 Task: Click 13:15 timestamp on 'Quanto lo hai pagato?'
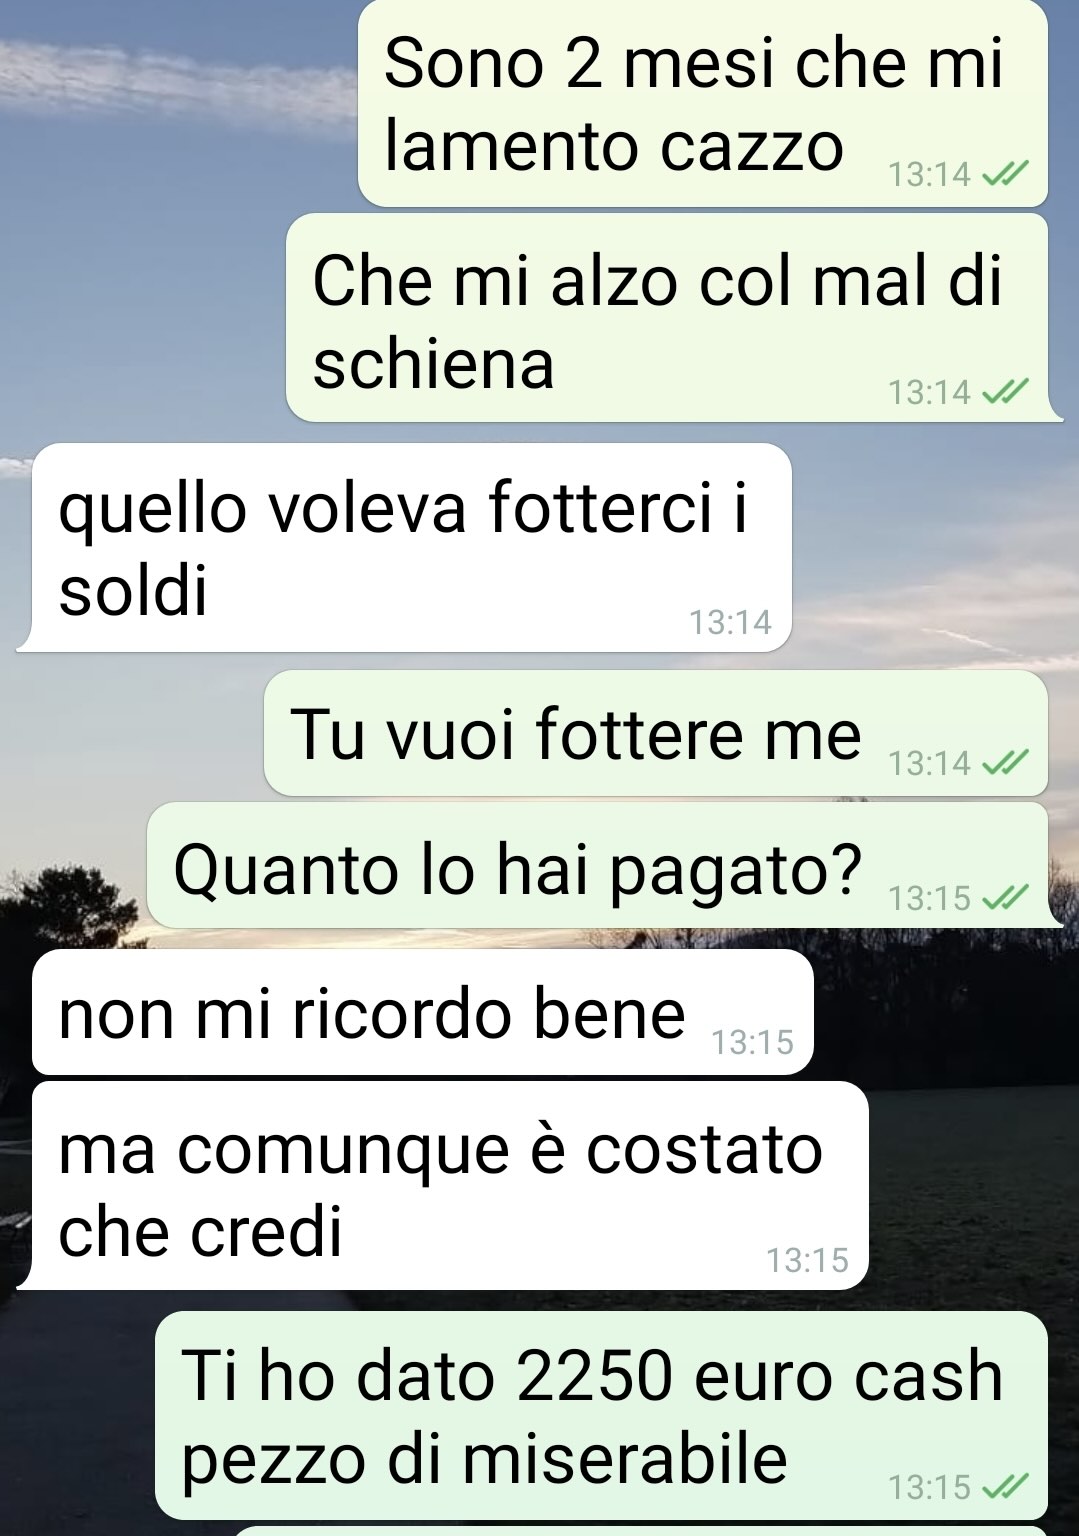(x=930, y=898)
